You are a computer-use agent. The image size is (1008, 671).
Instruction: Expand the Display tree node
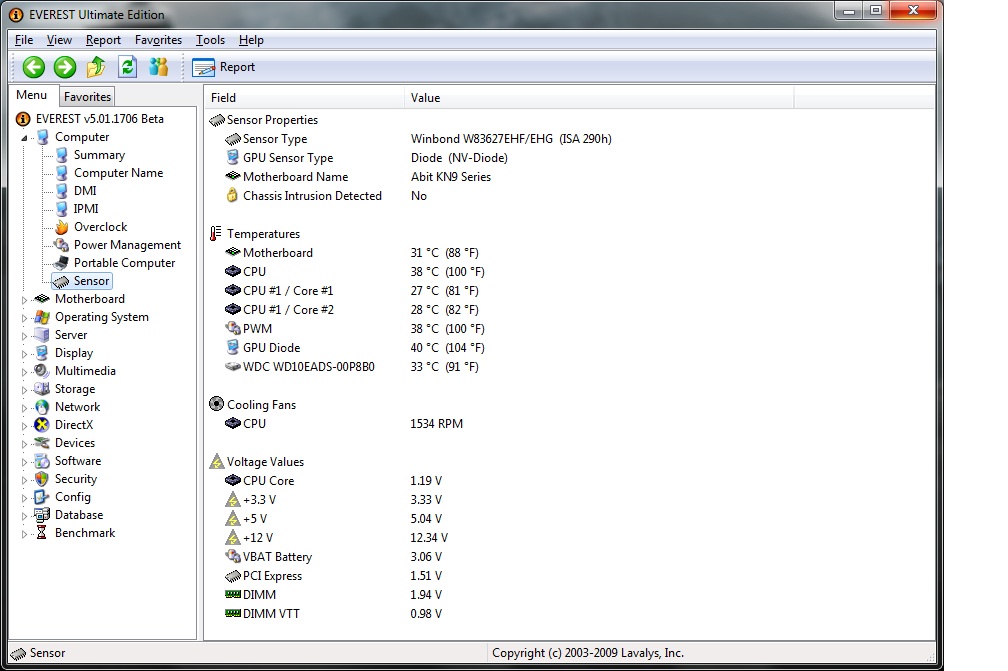[24, 353]
